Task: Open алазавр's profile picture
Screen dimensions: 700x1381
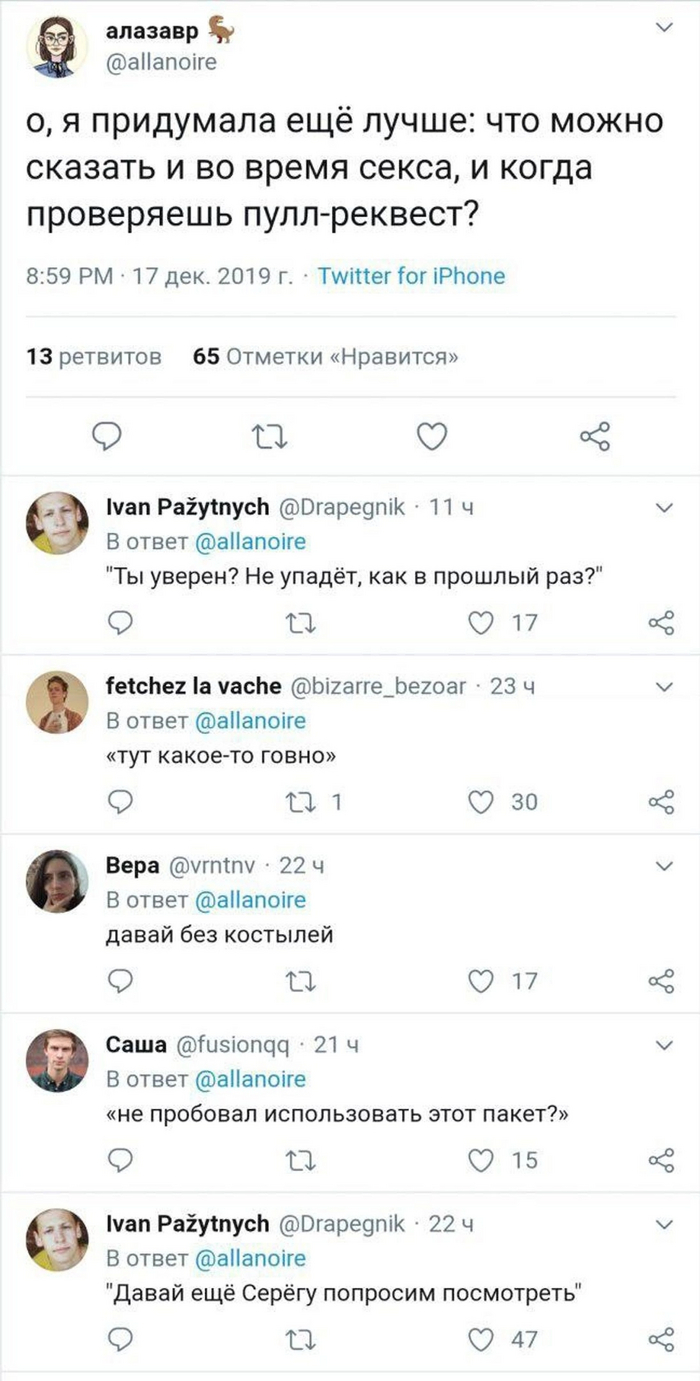Action: [x=60, y=43]
